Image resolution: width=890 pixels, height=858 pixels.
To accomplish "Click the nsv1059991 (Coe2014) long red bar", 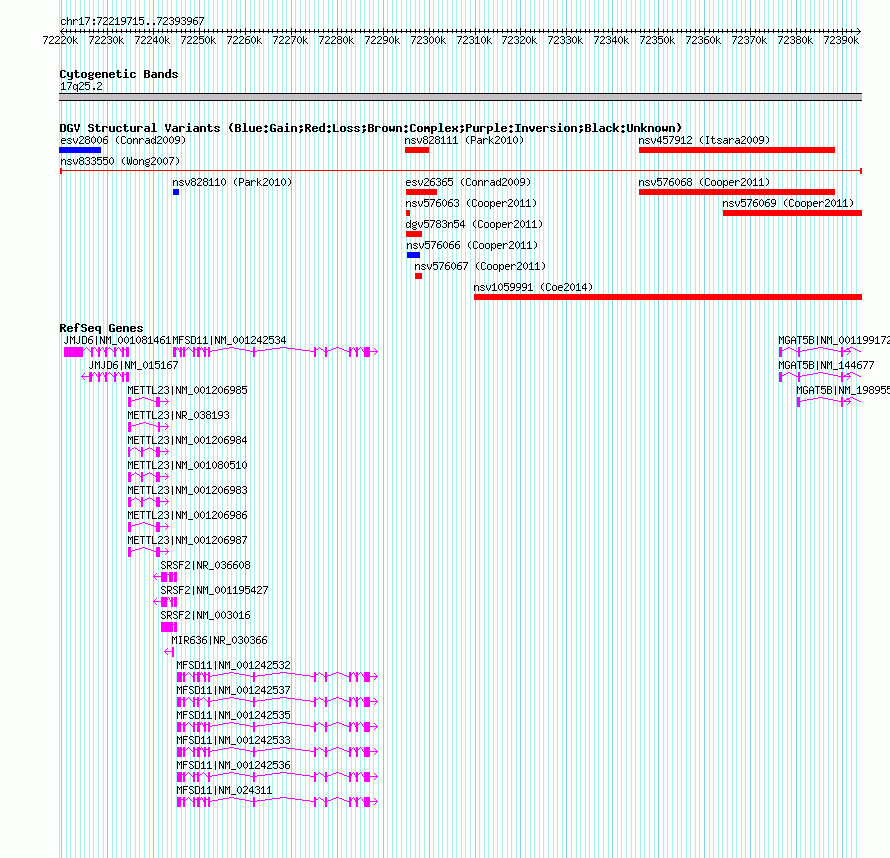I will click(668, 297).
